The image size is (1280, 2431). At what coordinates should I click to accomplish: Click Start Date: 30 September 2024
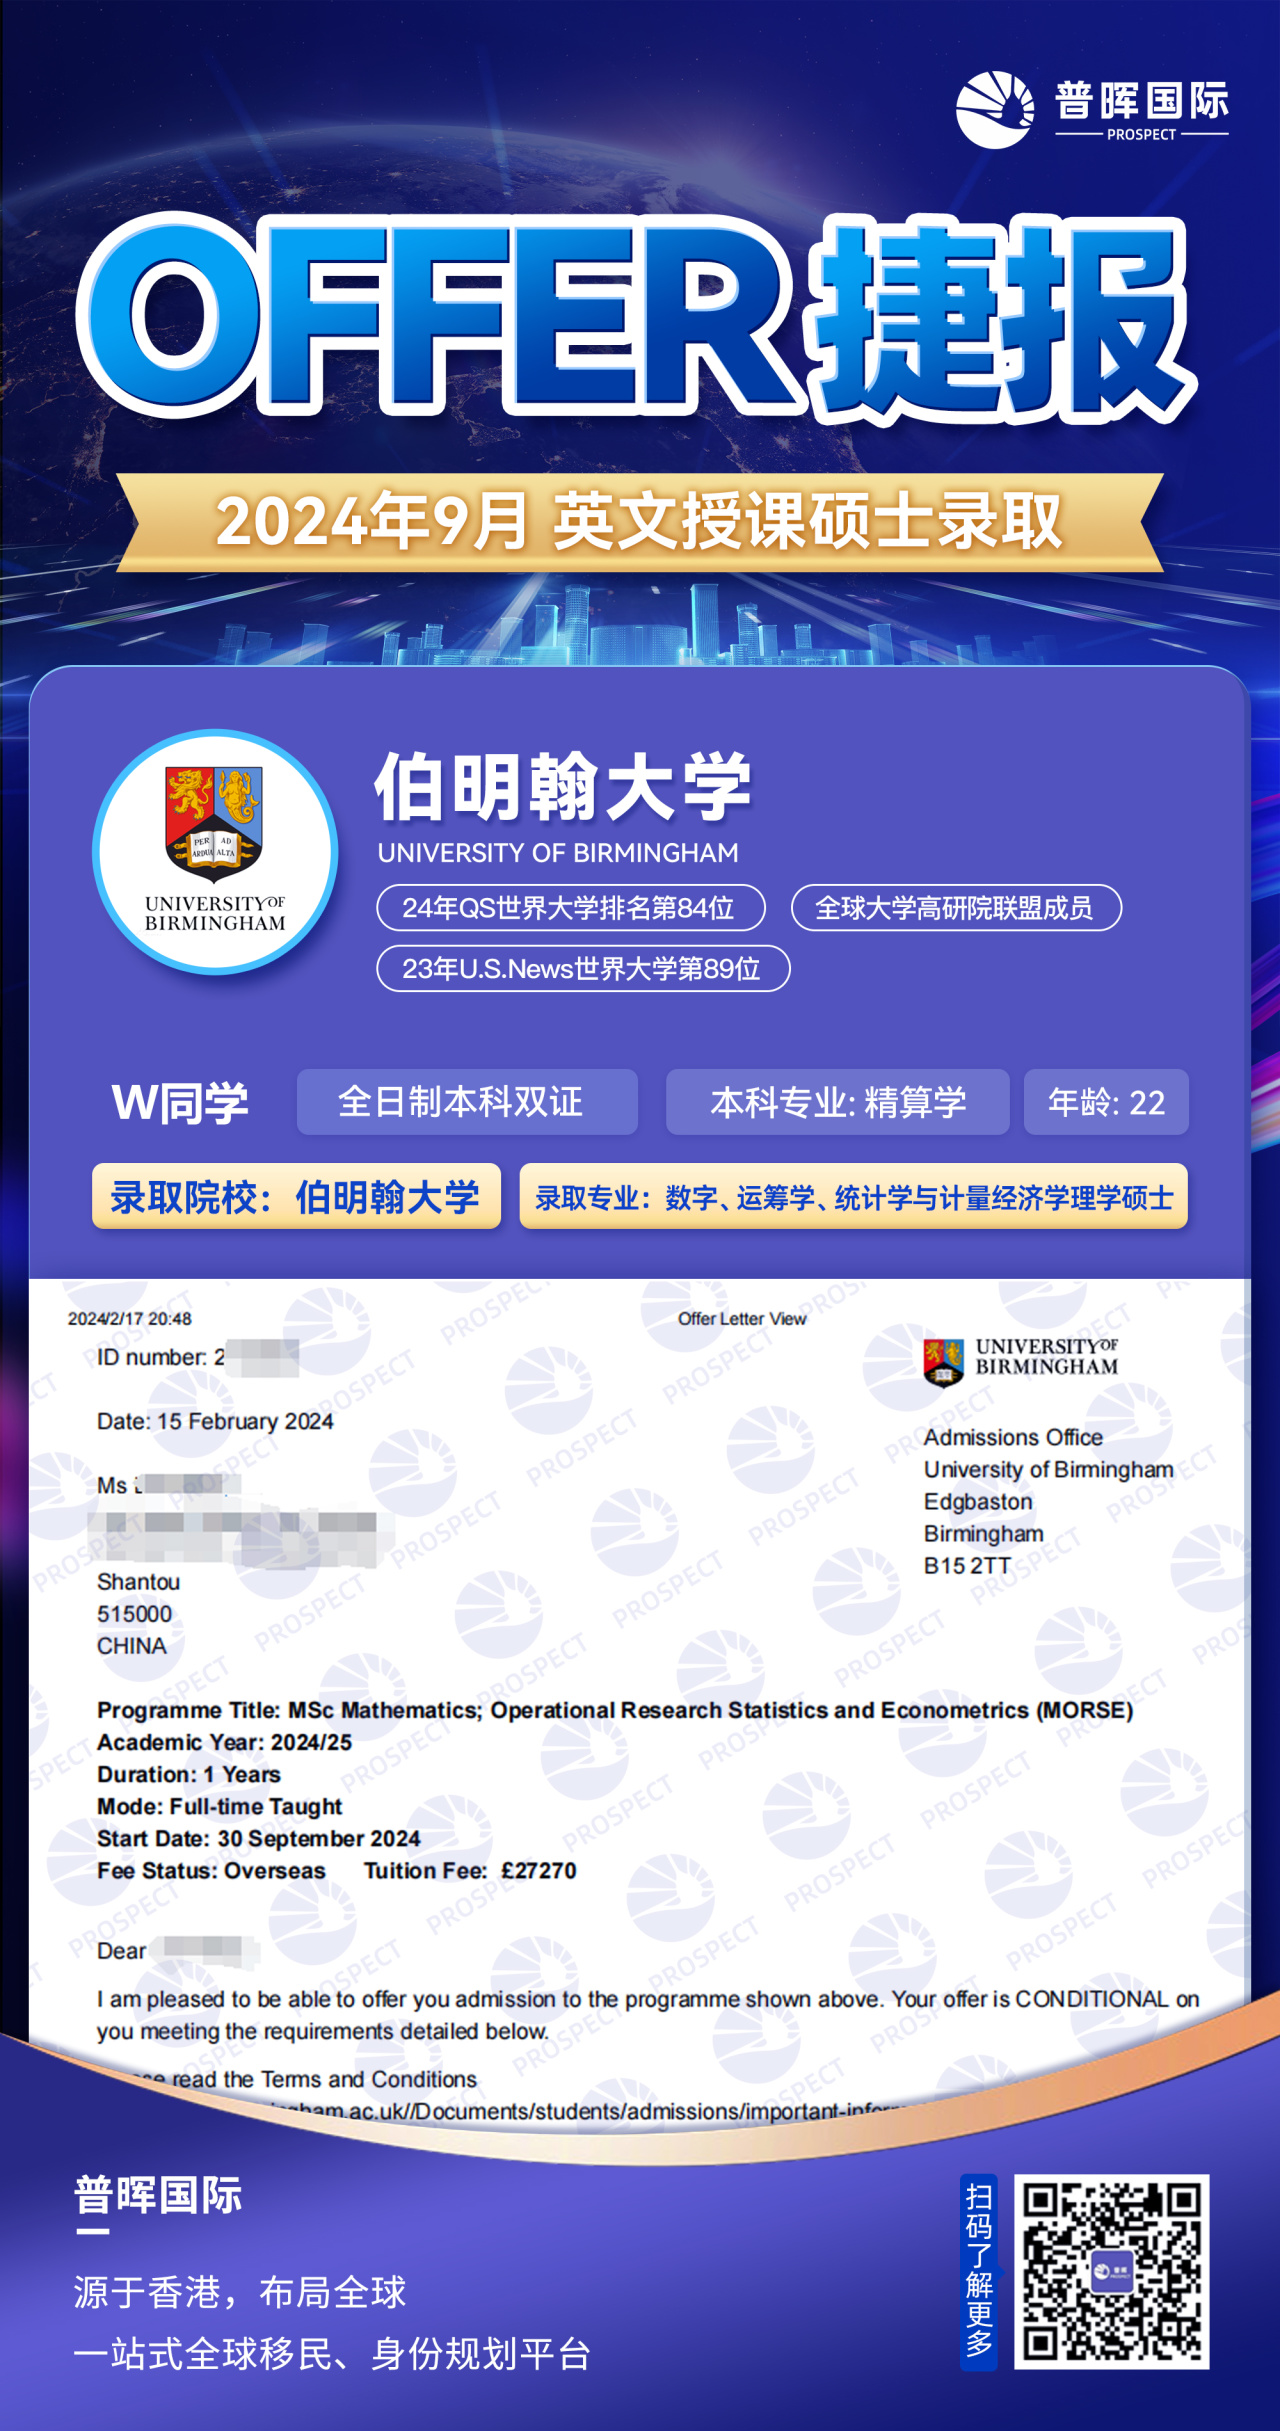[x=258, y=1839]
